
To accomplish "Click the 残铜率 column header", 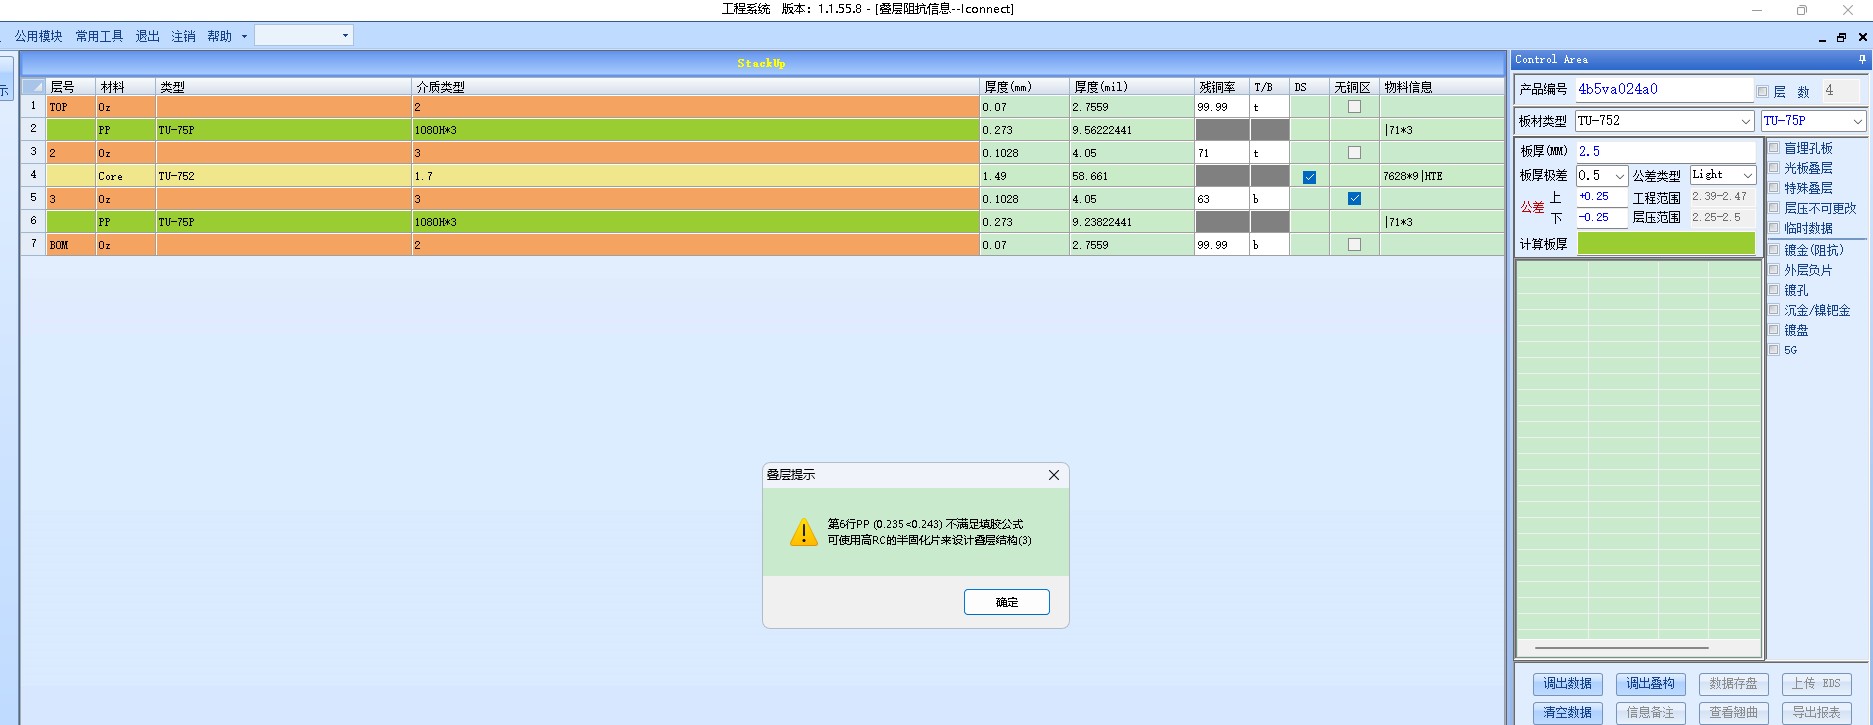I will click(1221, 87).
